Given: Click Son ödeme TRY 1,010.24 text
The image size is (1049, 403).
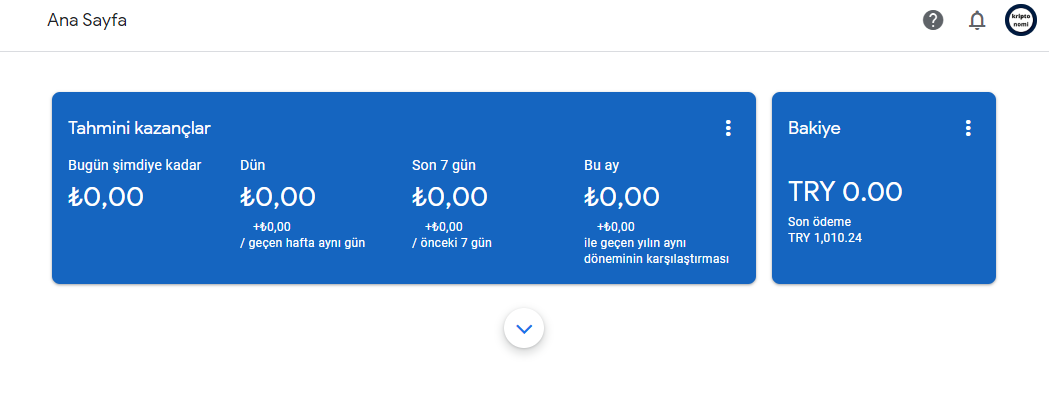Looking at the screenshot, I should [825, 229].
